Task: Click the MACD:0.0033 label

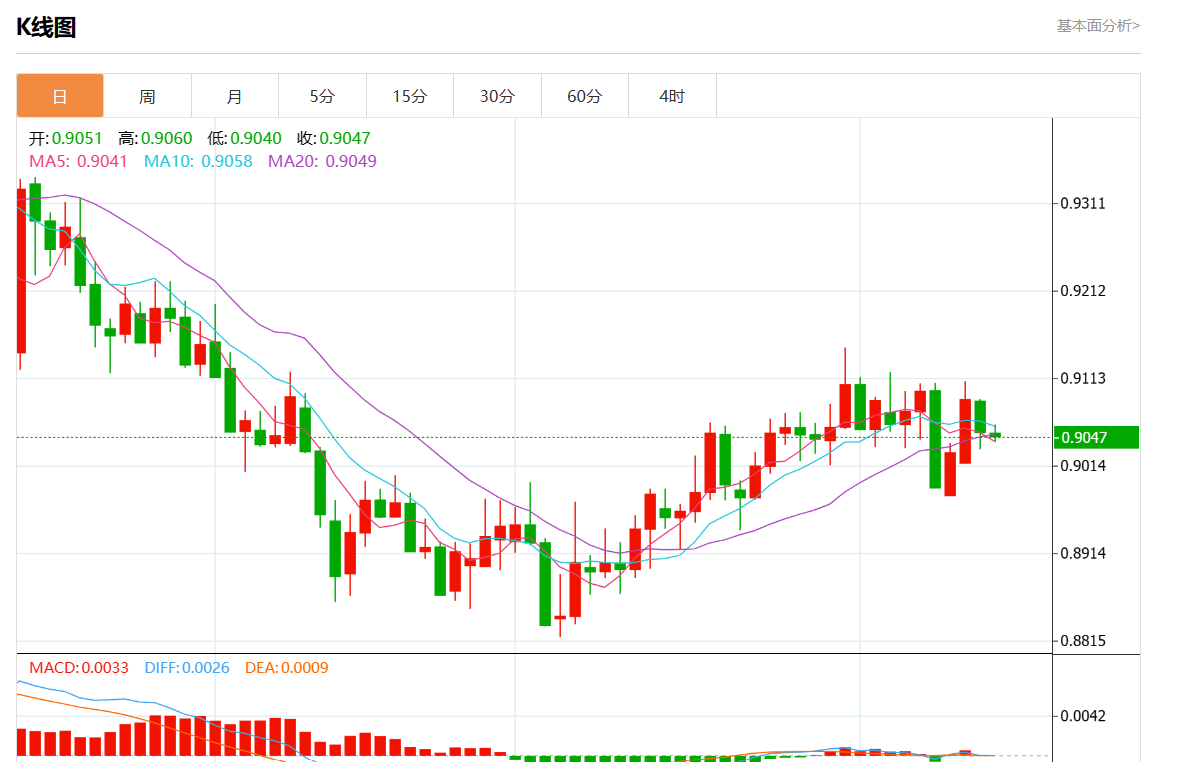Action: tap(79, 668)
